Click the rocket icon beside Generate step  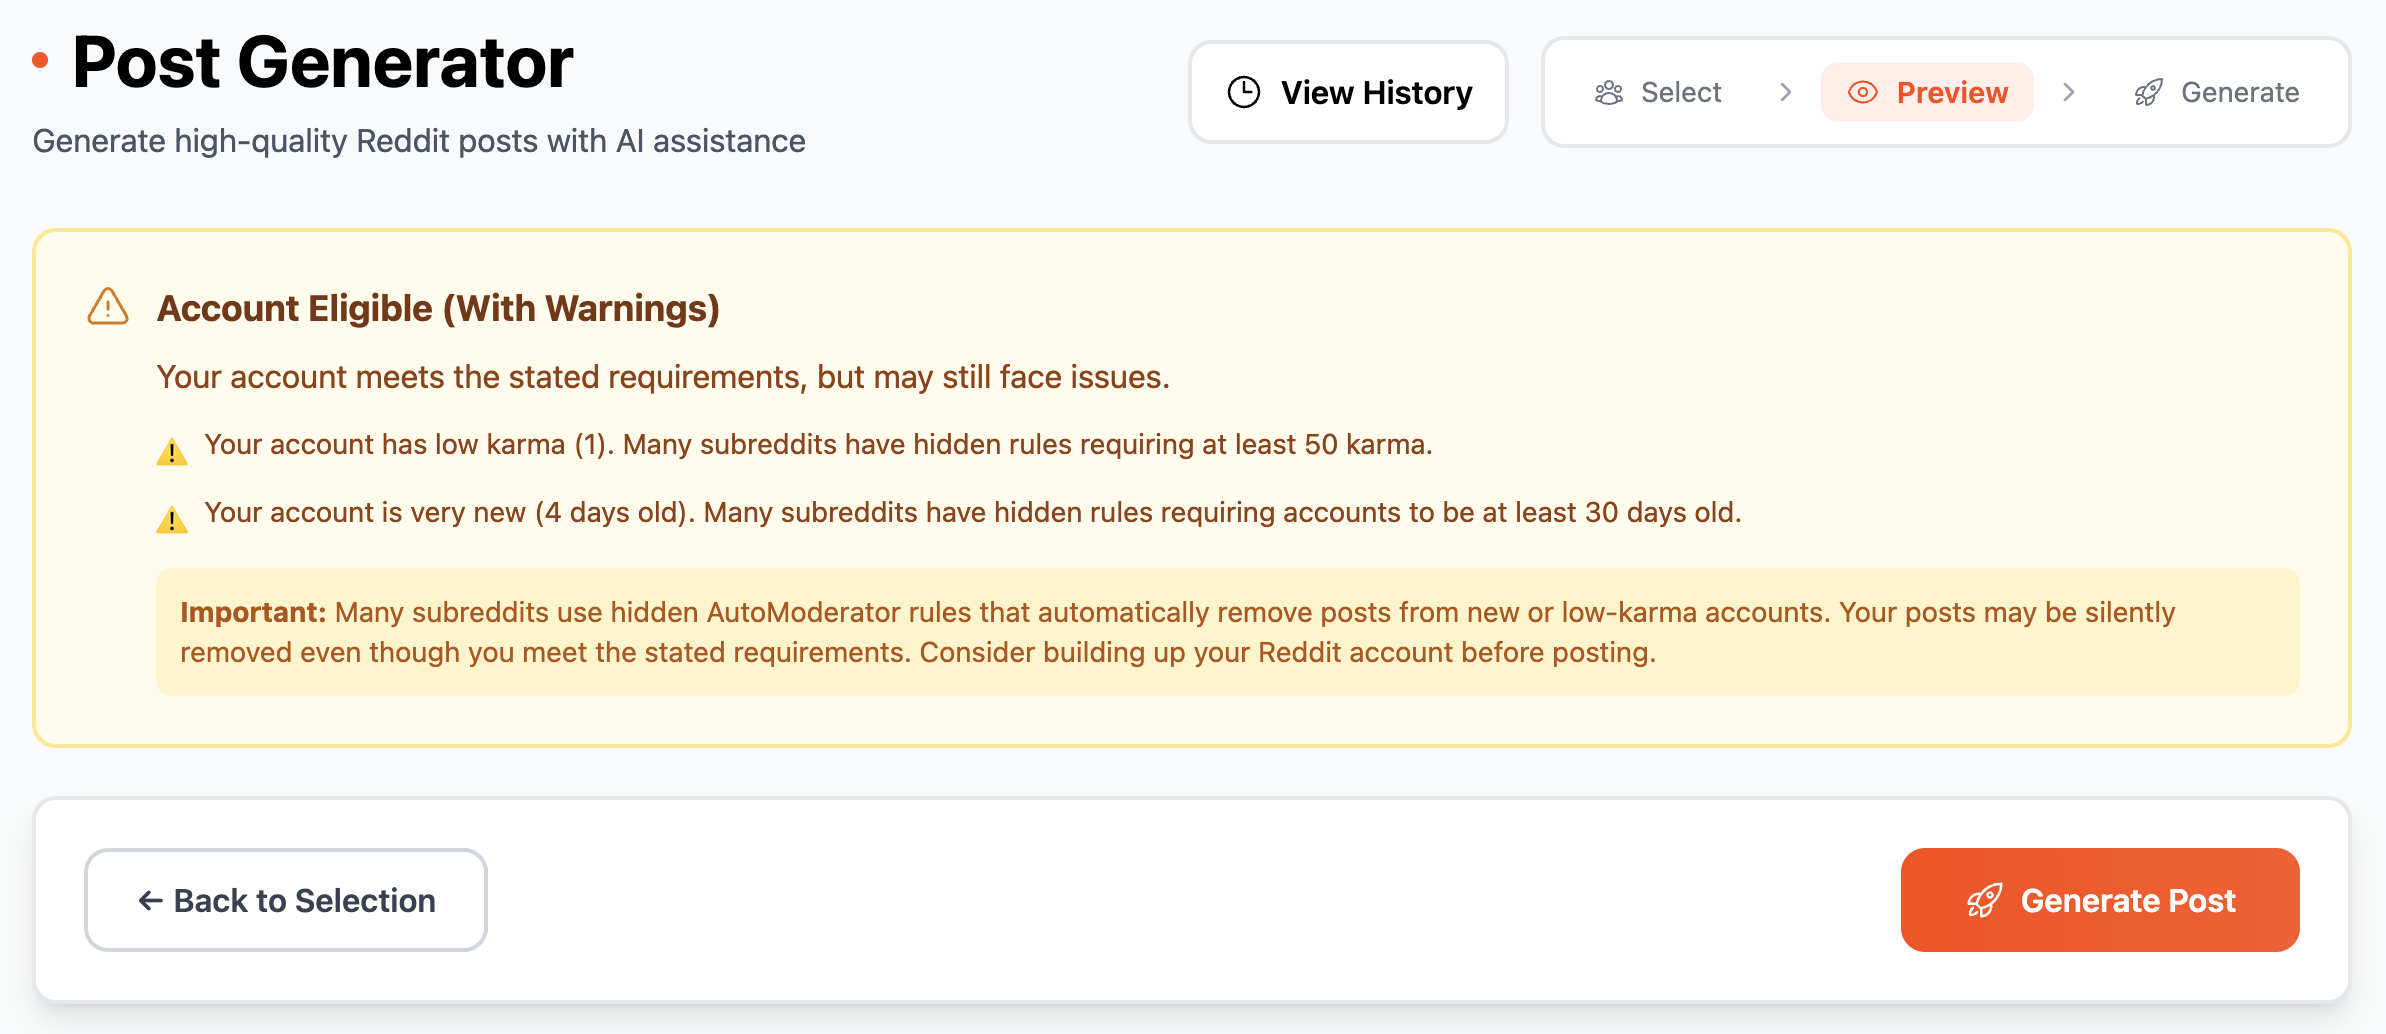coord(2148,93)
